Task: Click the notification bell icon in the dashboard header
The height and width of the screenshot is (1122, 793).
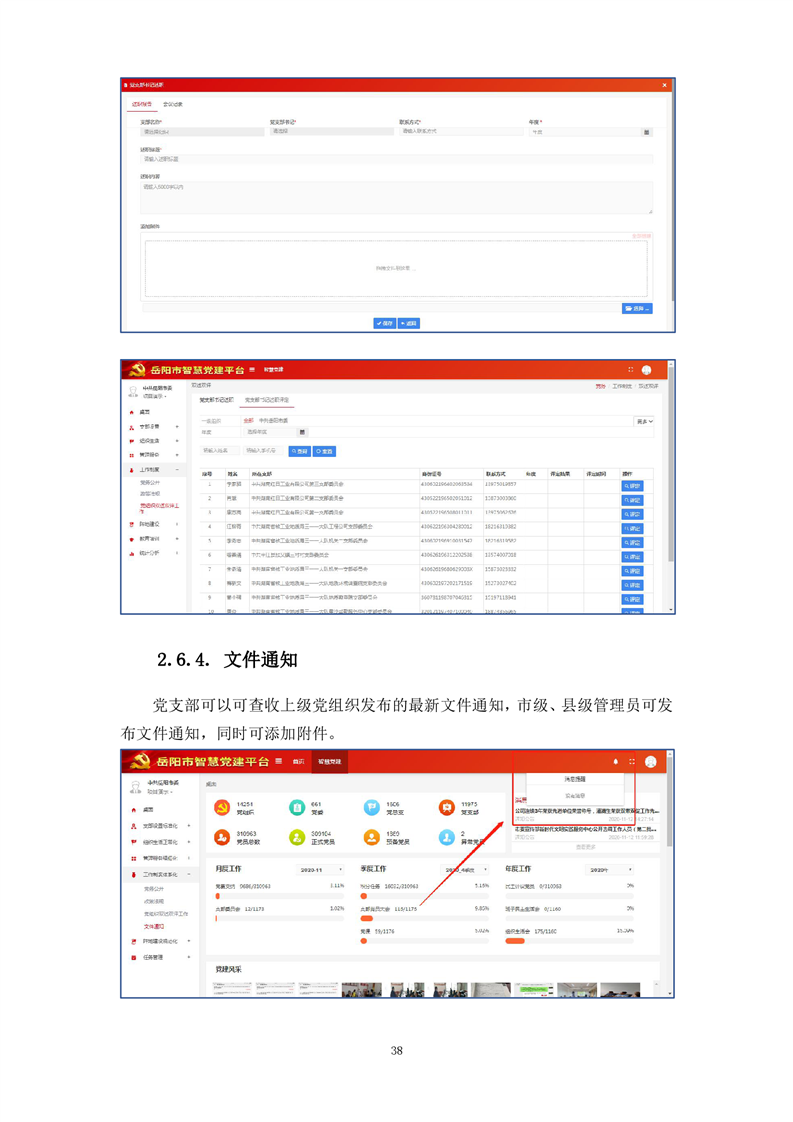Action: coord(616,761)
